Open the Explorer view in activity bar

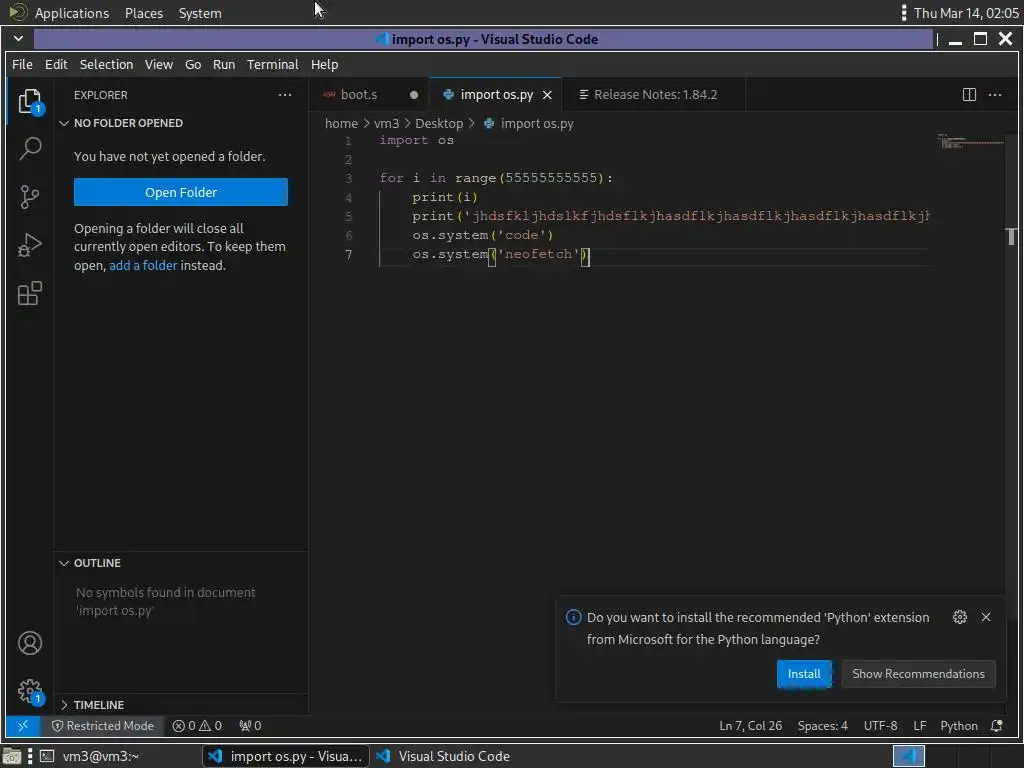29,101
